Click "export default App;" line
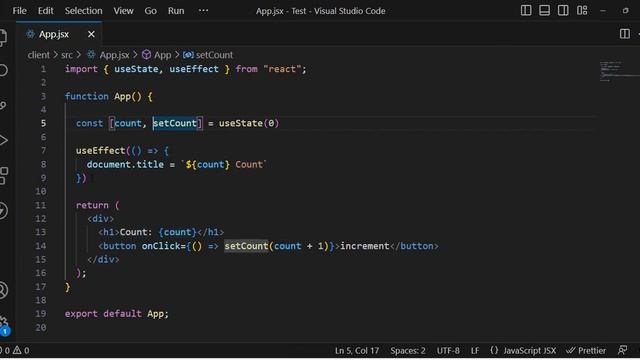Screen dimensions: 640x360 (116, 313)
